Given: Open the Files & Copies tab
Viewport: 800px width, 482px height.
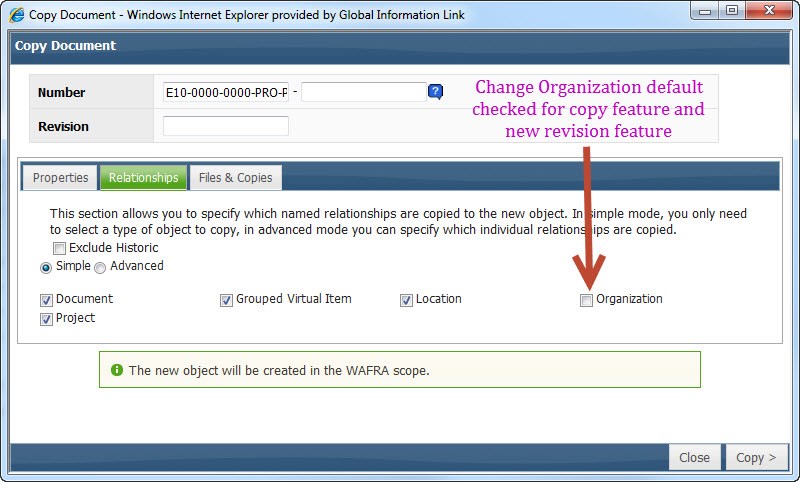Looking at the screenshot, I should (236, 177).
